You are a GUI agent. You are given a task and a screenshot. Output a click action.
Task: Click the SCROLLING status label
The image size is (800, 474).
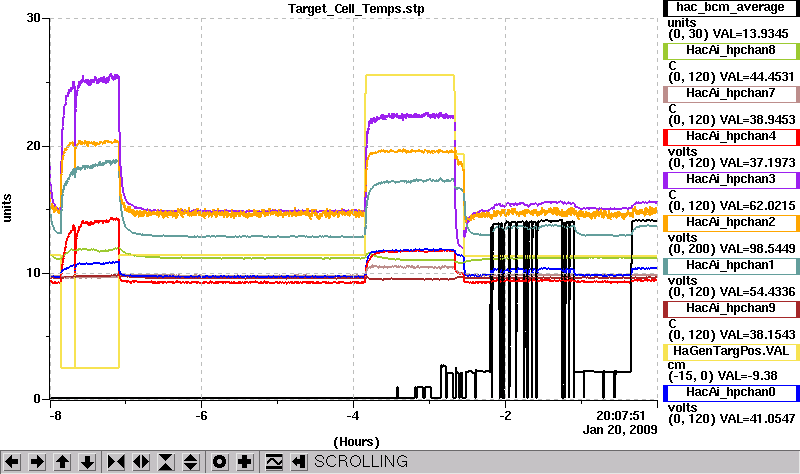[x=361, y=461]
